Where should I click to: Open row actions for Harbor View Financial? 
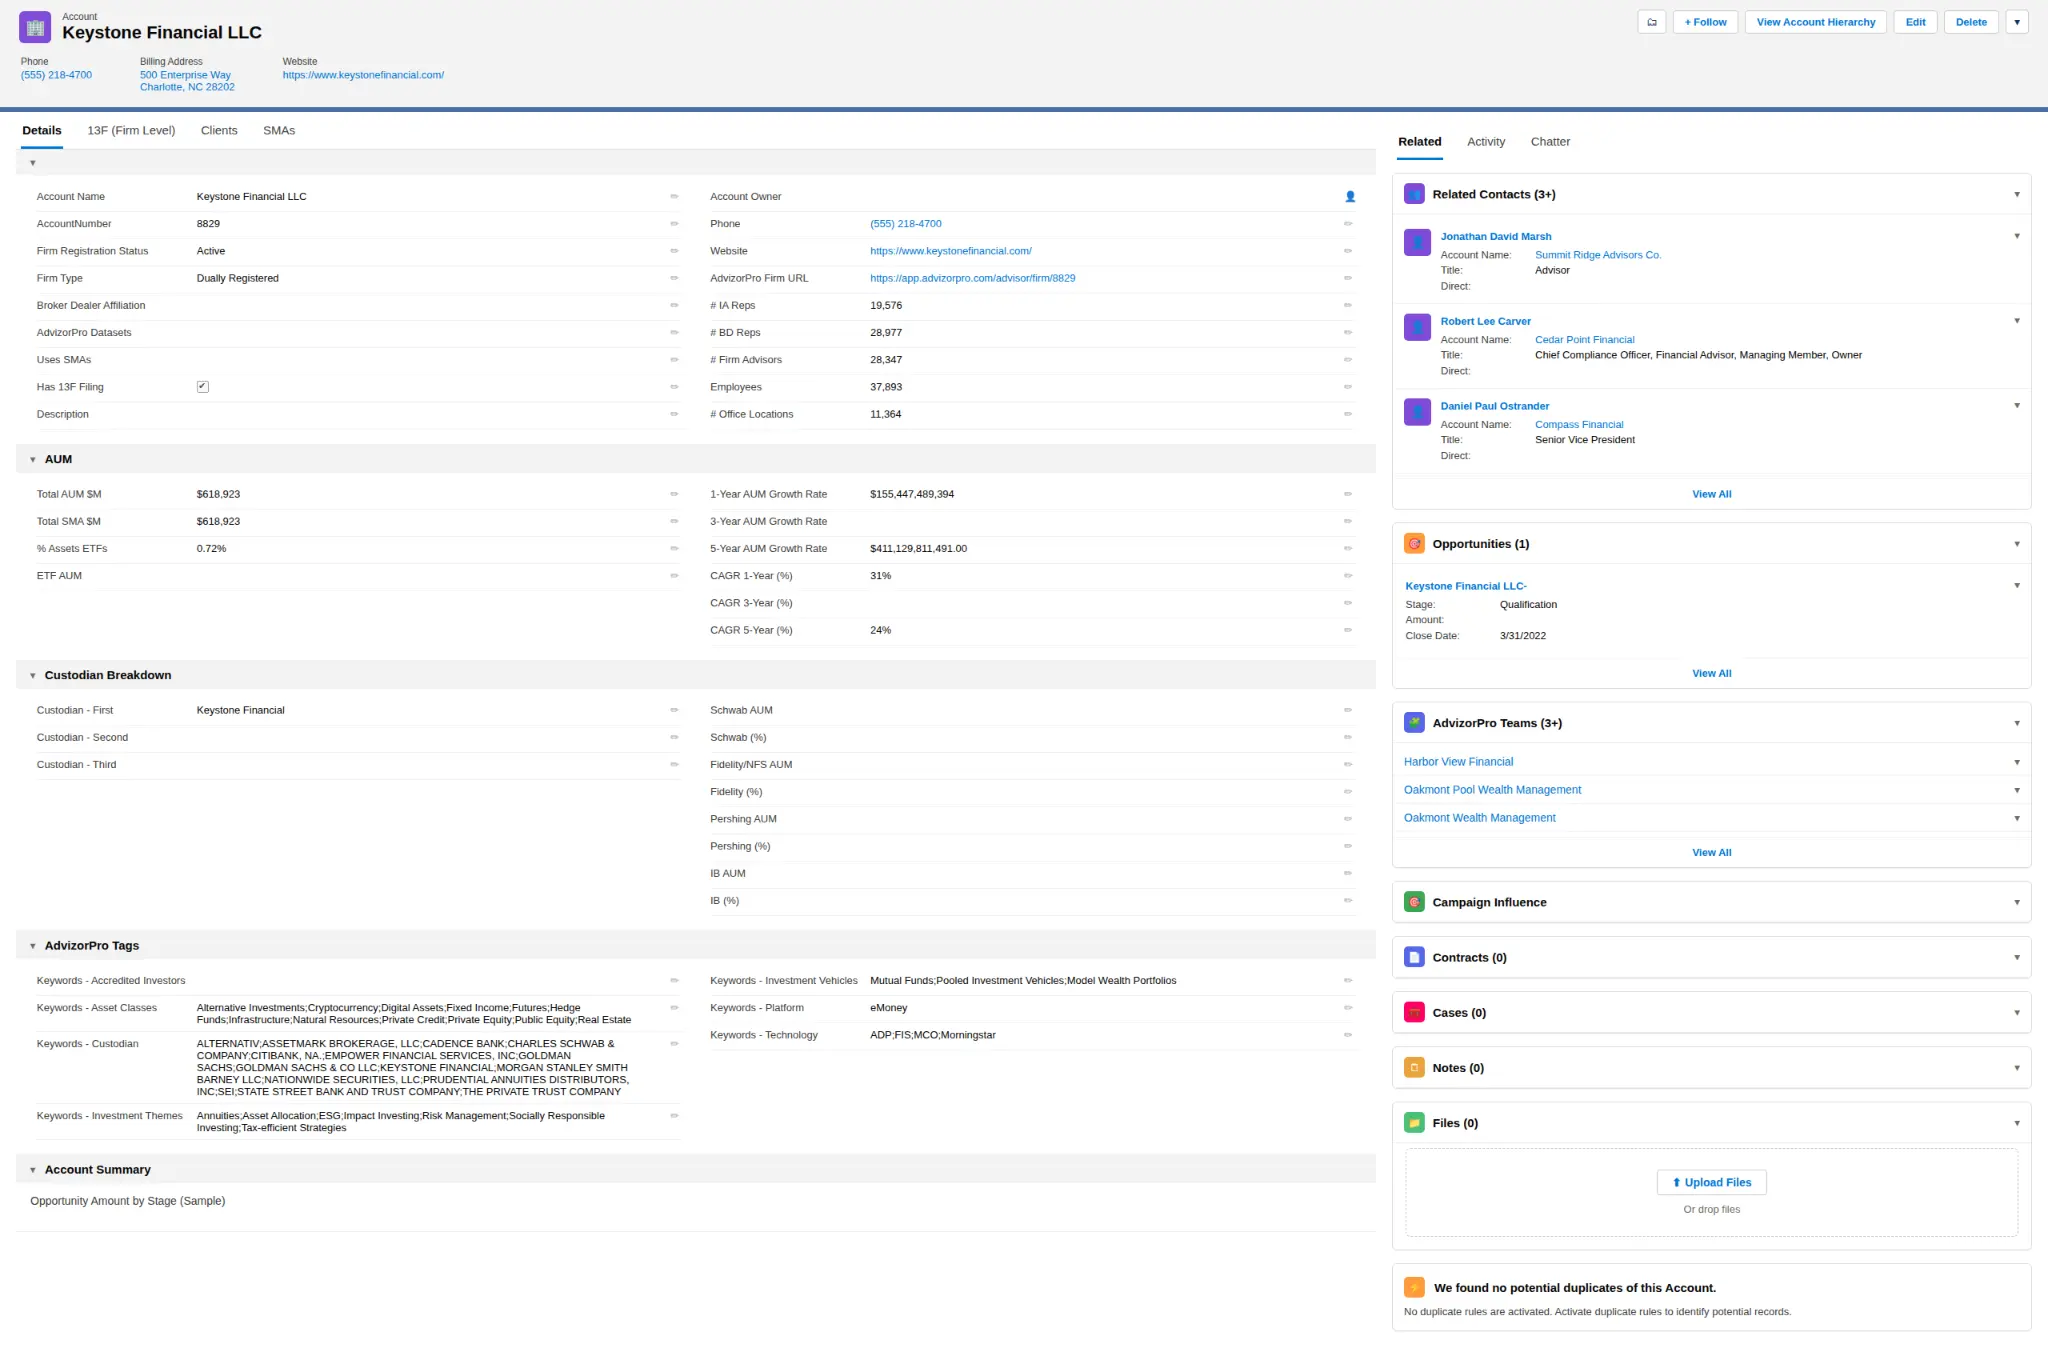point(2017,762)
